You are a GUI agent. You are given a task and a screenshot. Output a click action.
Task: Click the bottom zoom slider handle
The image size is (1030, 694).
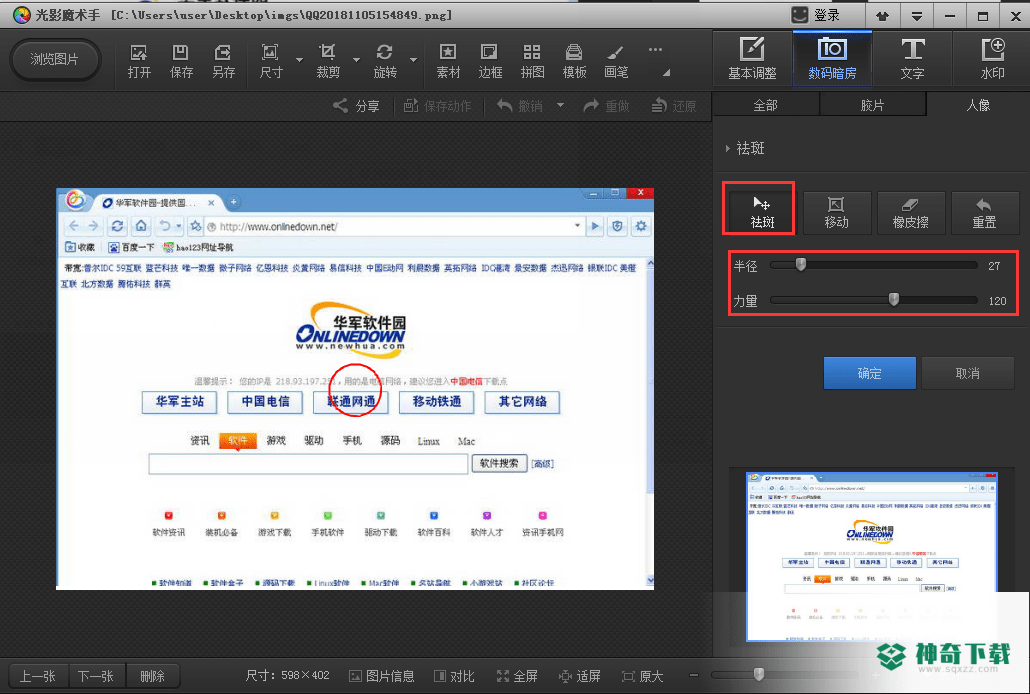point(759,674)
